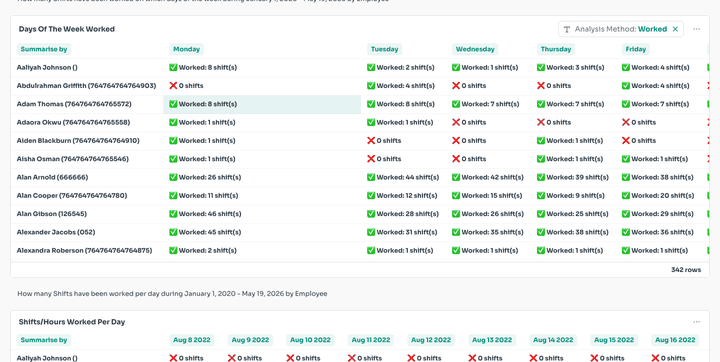Click the 342 rows count label
720x362 pixels.
(x=686, y=270)
